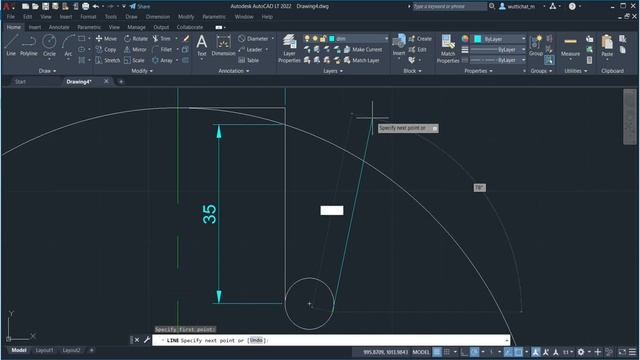
Task: Toggle group selection highlighted icon in Groups panel
Action: (x=549, y=60)
